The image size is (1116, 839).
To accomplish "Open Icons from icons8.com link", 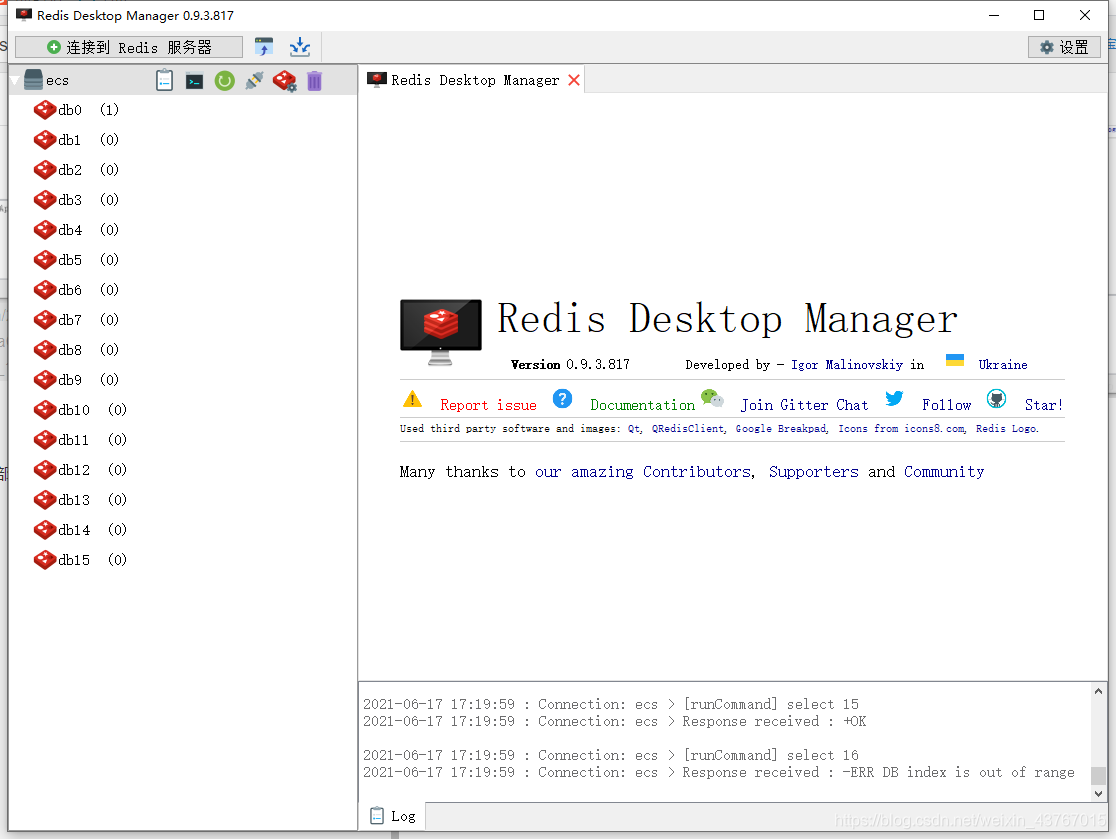I will (x=901, y=428).
